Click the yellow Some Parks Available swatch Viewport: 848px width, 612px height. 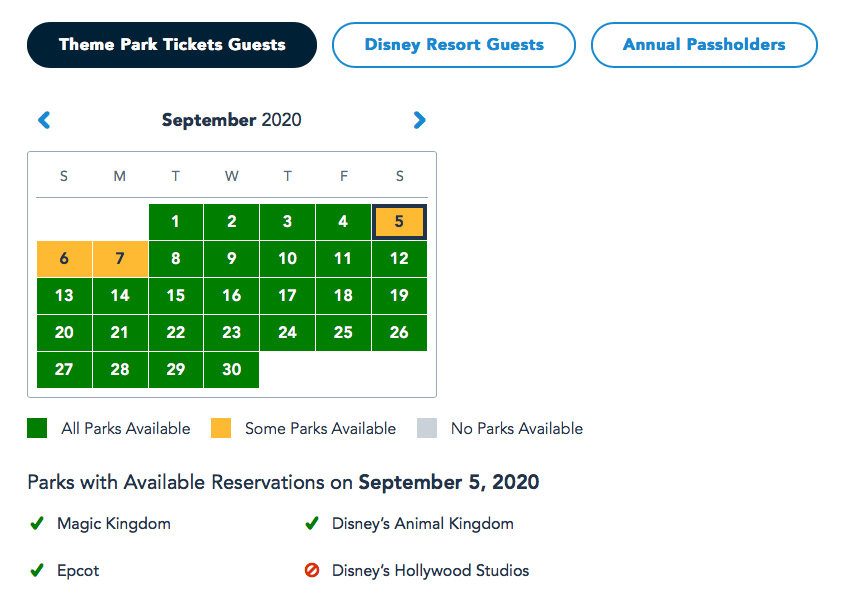[221, 428]
